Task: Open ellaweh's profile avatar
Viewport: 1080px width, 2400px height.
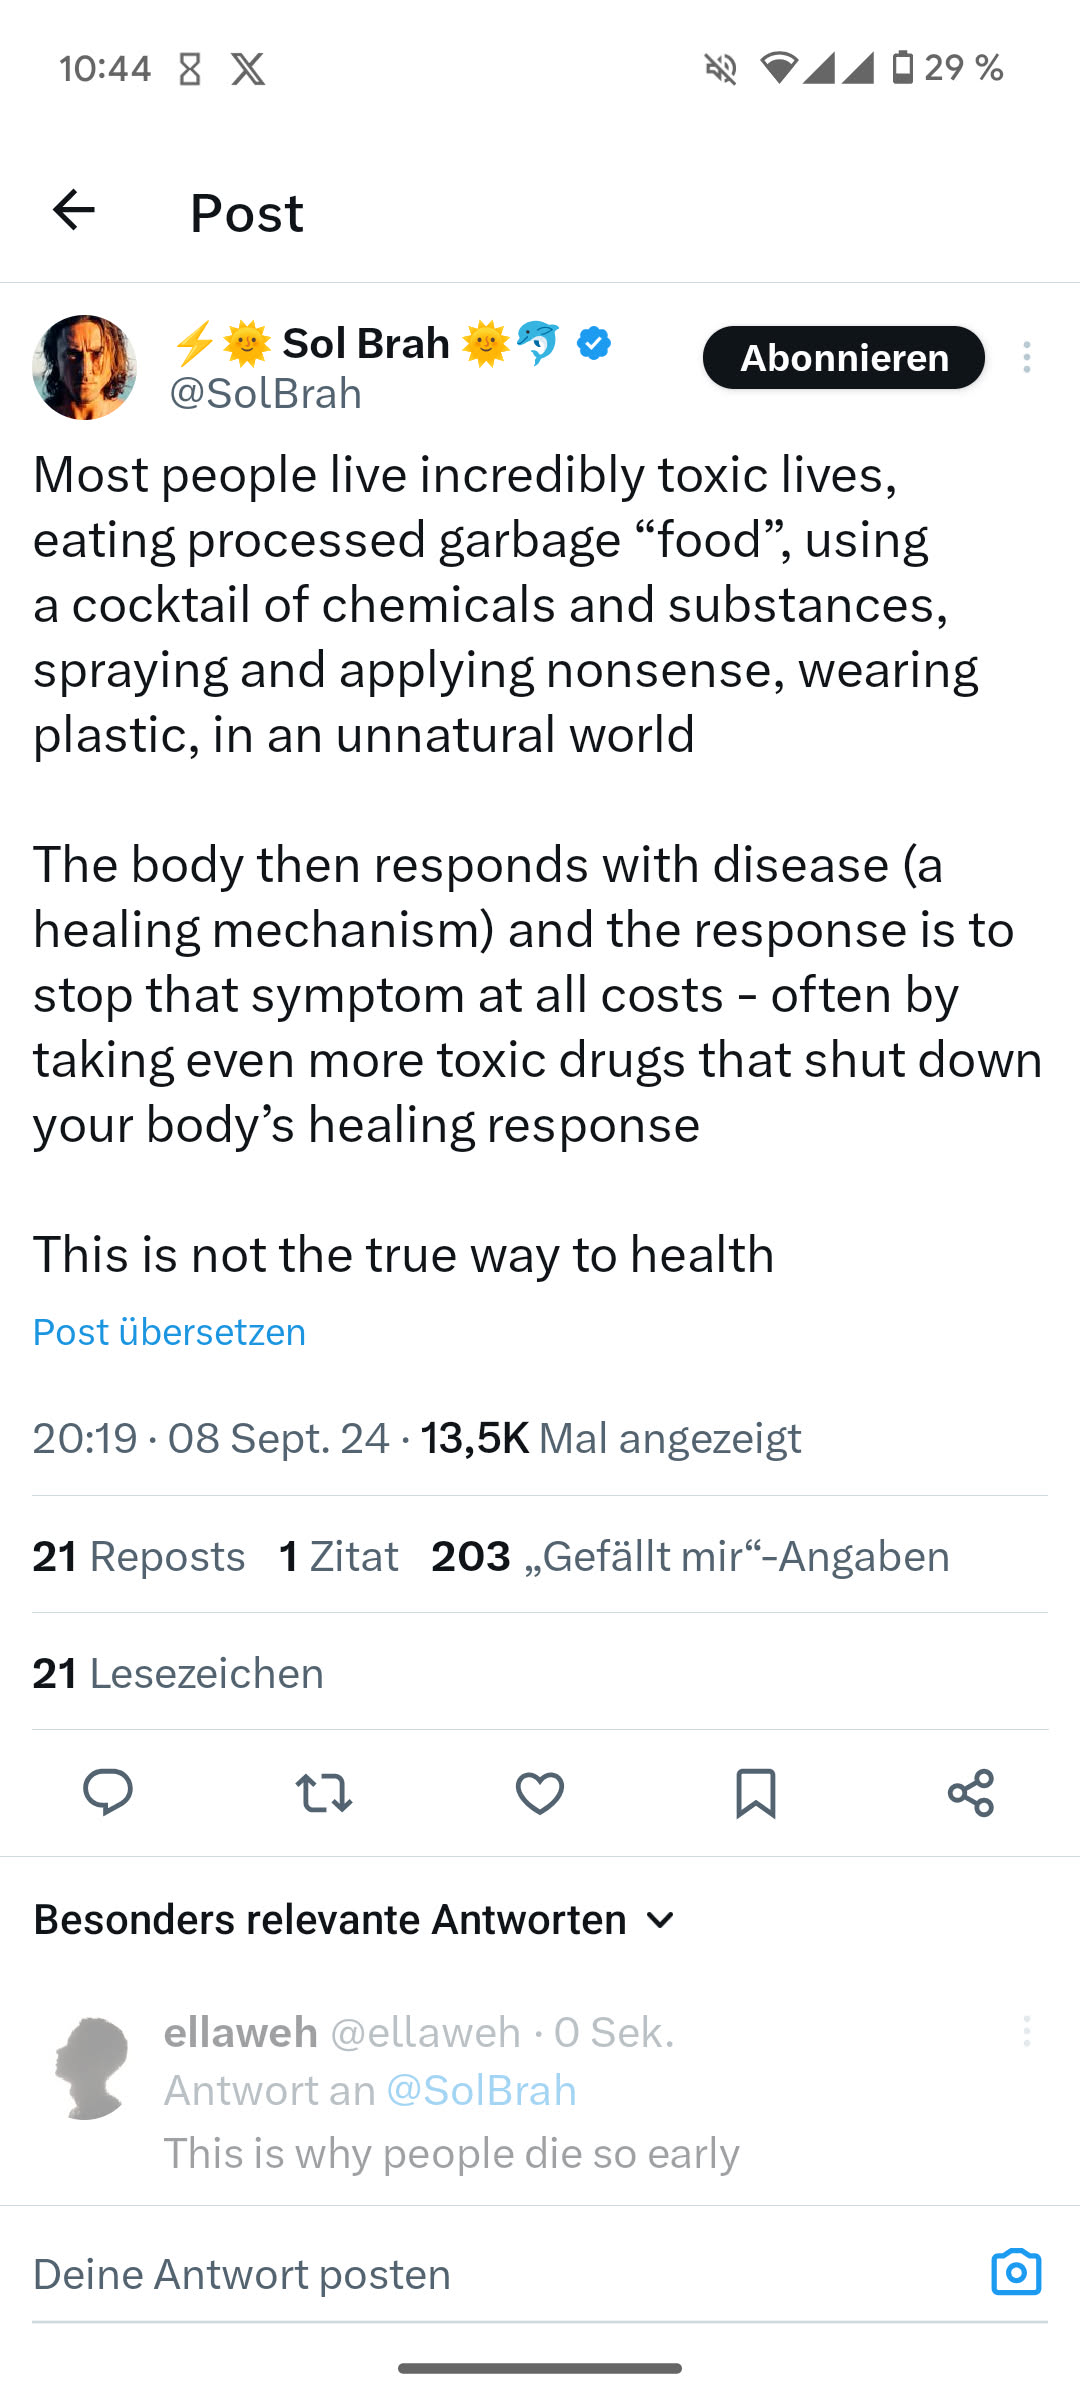Action: 92,2068
